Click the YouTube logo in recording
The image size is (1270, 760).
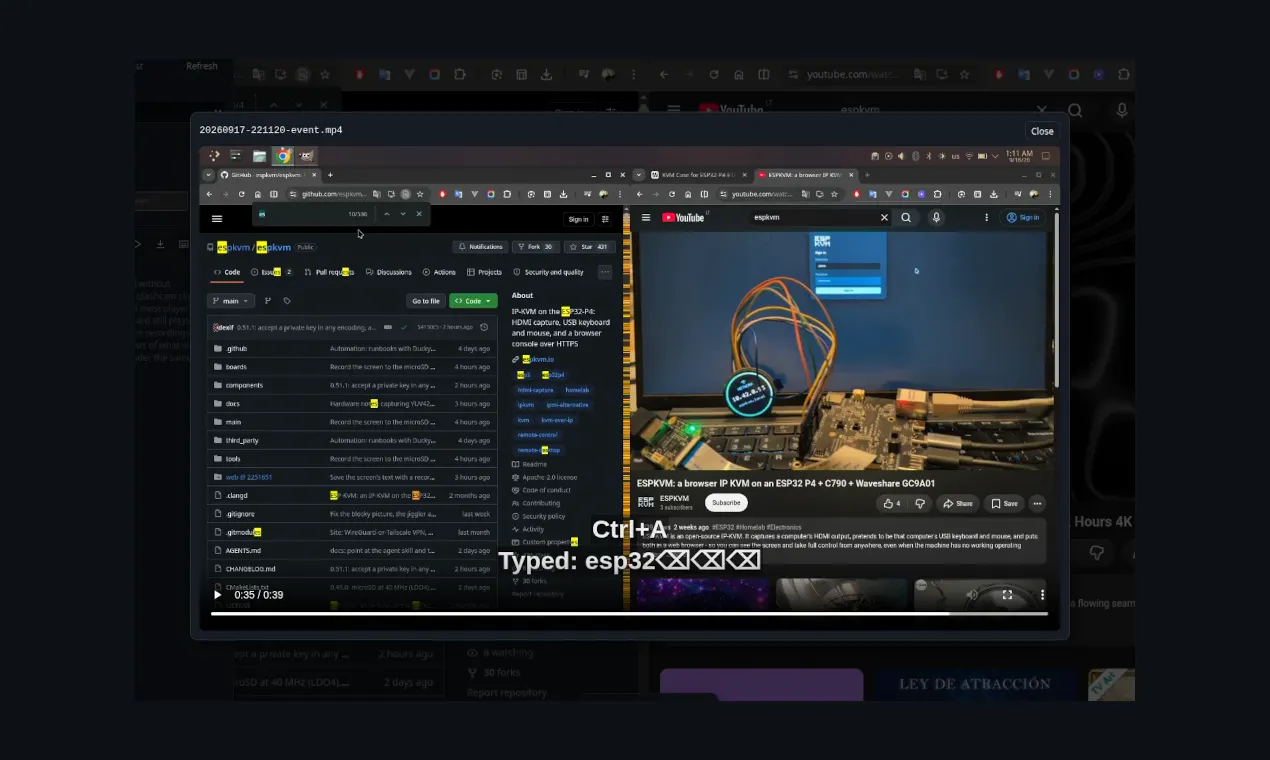pyautogui.click(x=683, y=217)
